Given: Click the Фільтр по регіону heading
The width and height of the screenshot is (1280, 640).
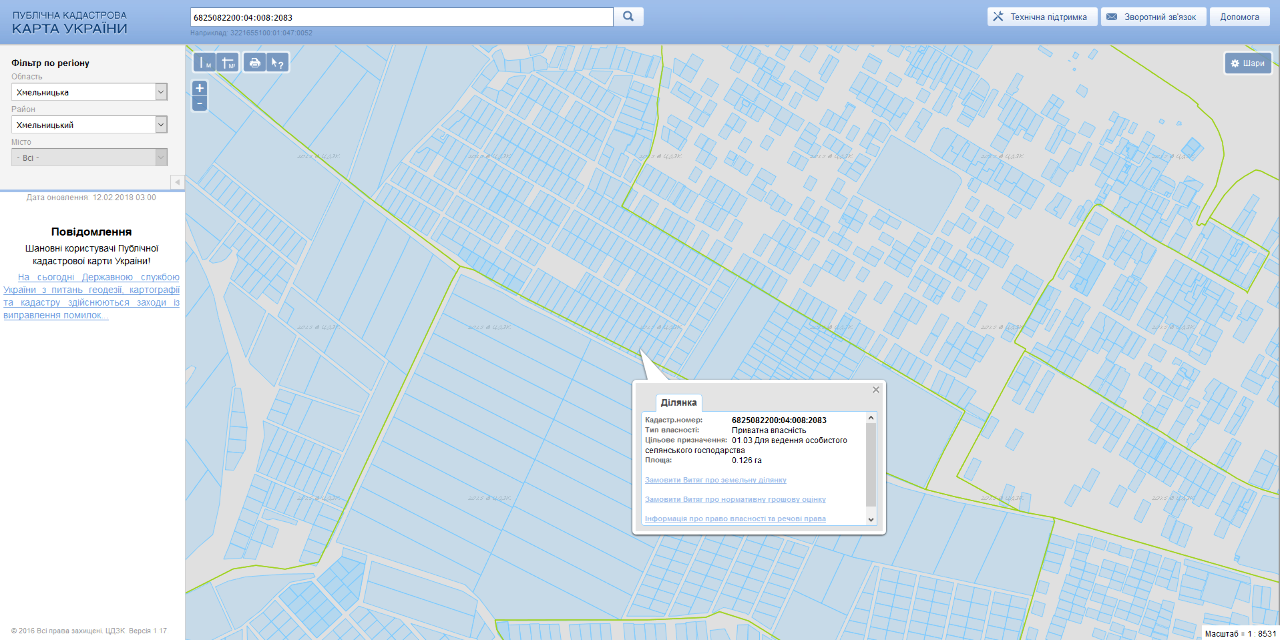Looking at the screenshot, I should click(50, 63).
